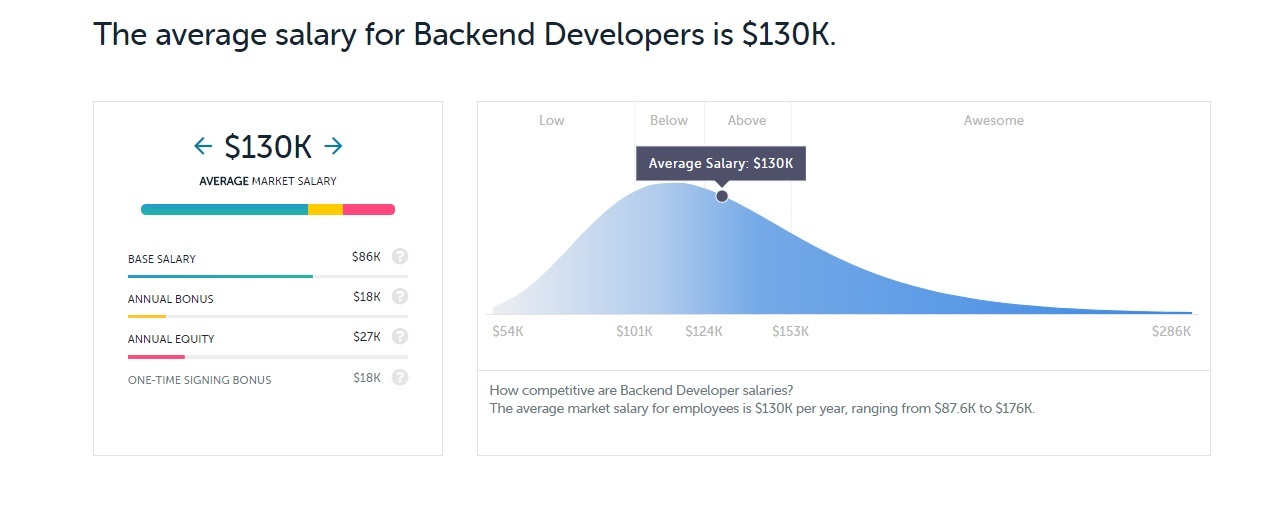This screenshot has height=505, width=1265.
Task: Open the Base Salary help icon
Action: [x=400, y=257]
